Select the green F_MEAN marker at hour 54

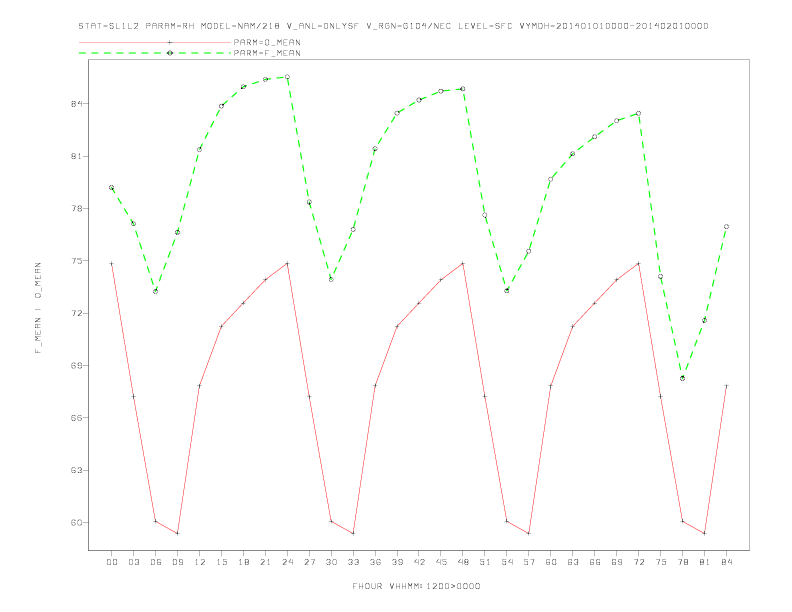tap(507, 290)
